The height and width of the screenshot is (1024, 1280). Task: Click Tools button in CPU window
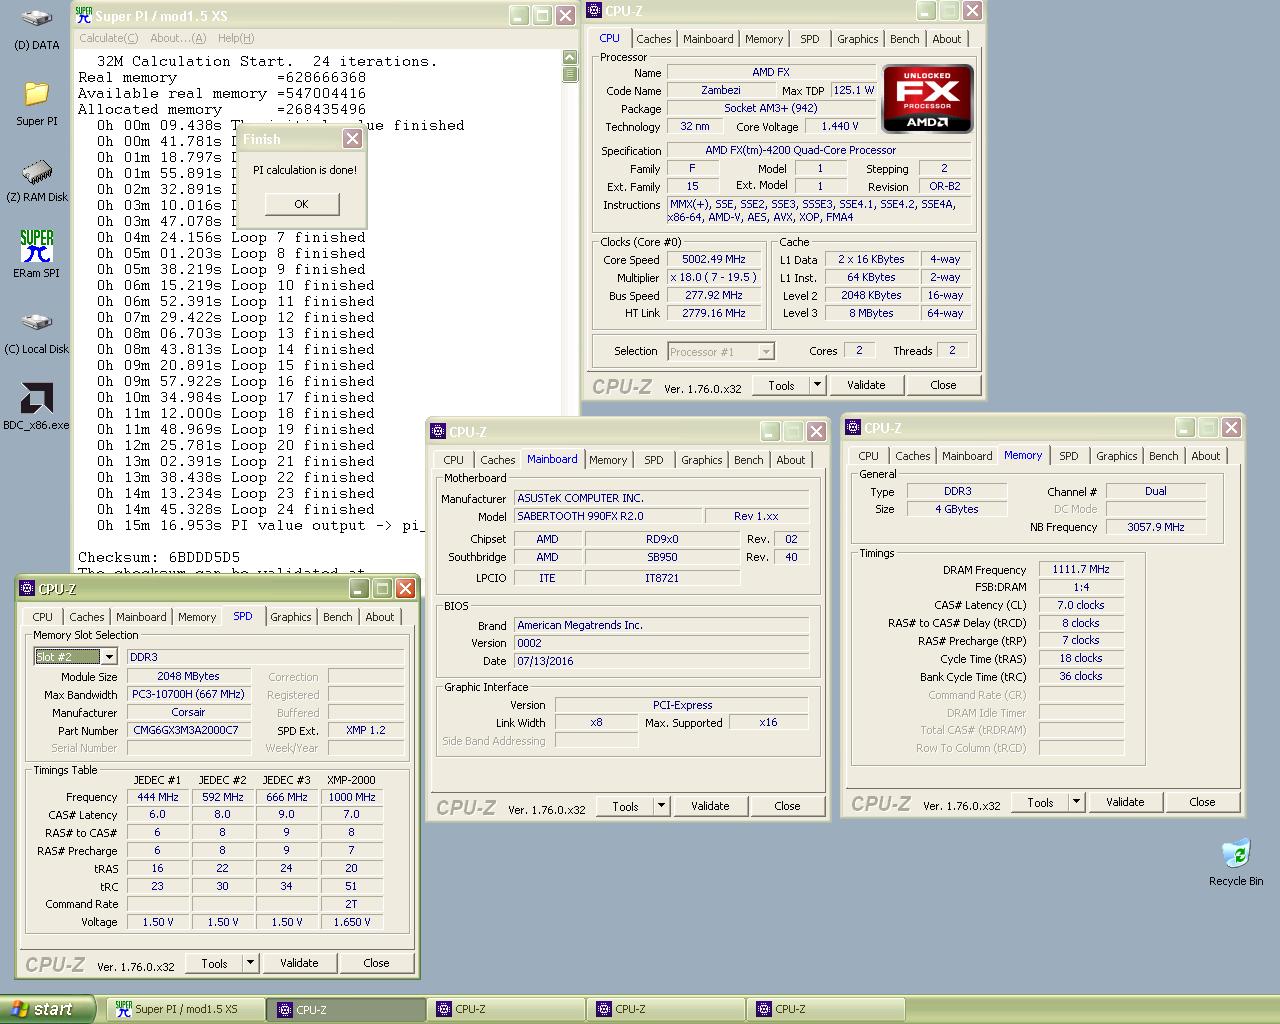[x=782, y=385]
